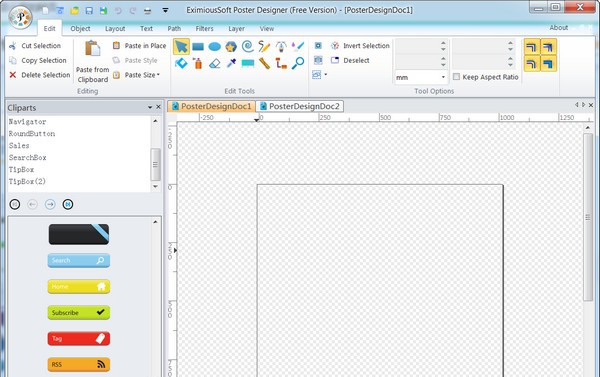600x377 pixels.
Task: Select the orange RSS button clipart
Action: [79, 364]
